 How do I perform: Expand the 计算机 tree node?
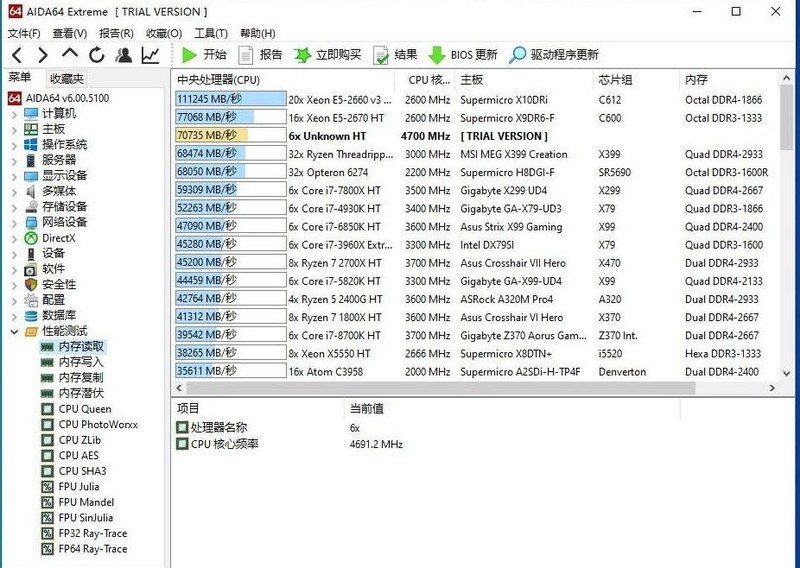[14, 114]
